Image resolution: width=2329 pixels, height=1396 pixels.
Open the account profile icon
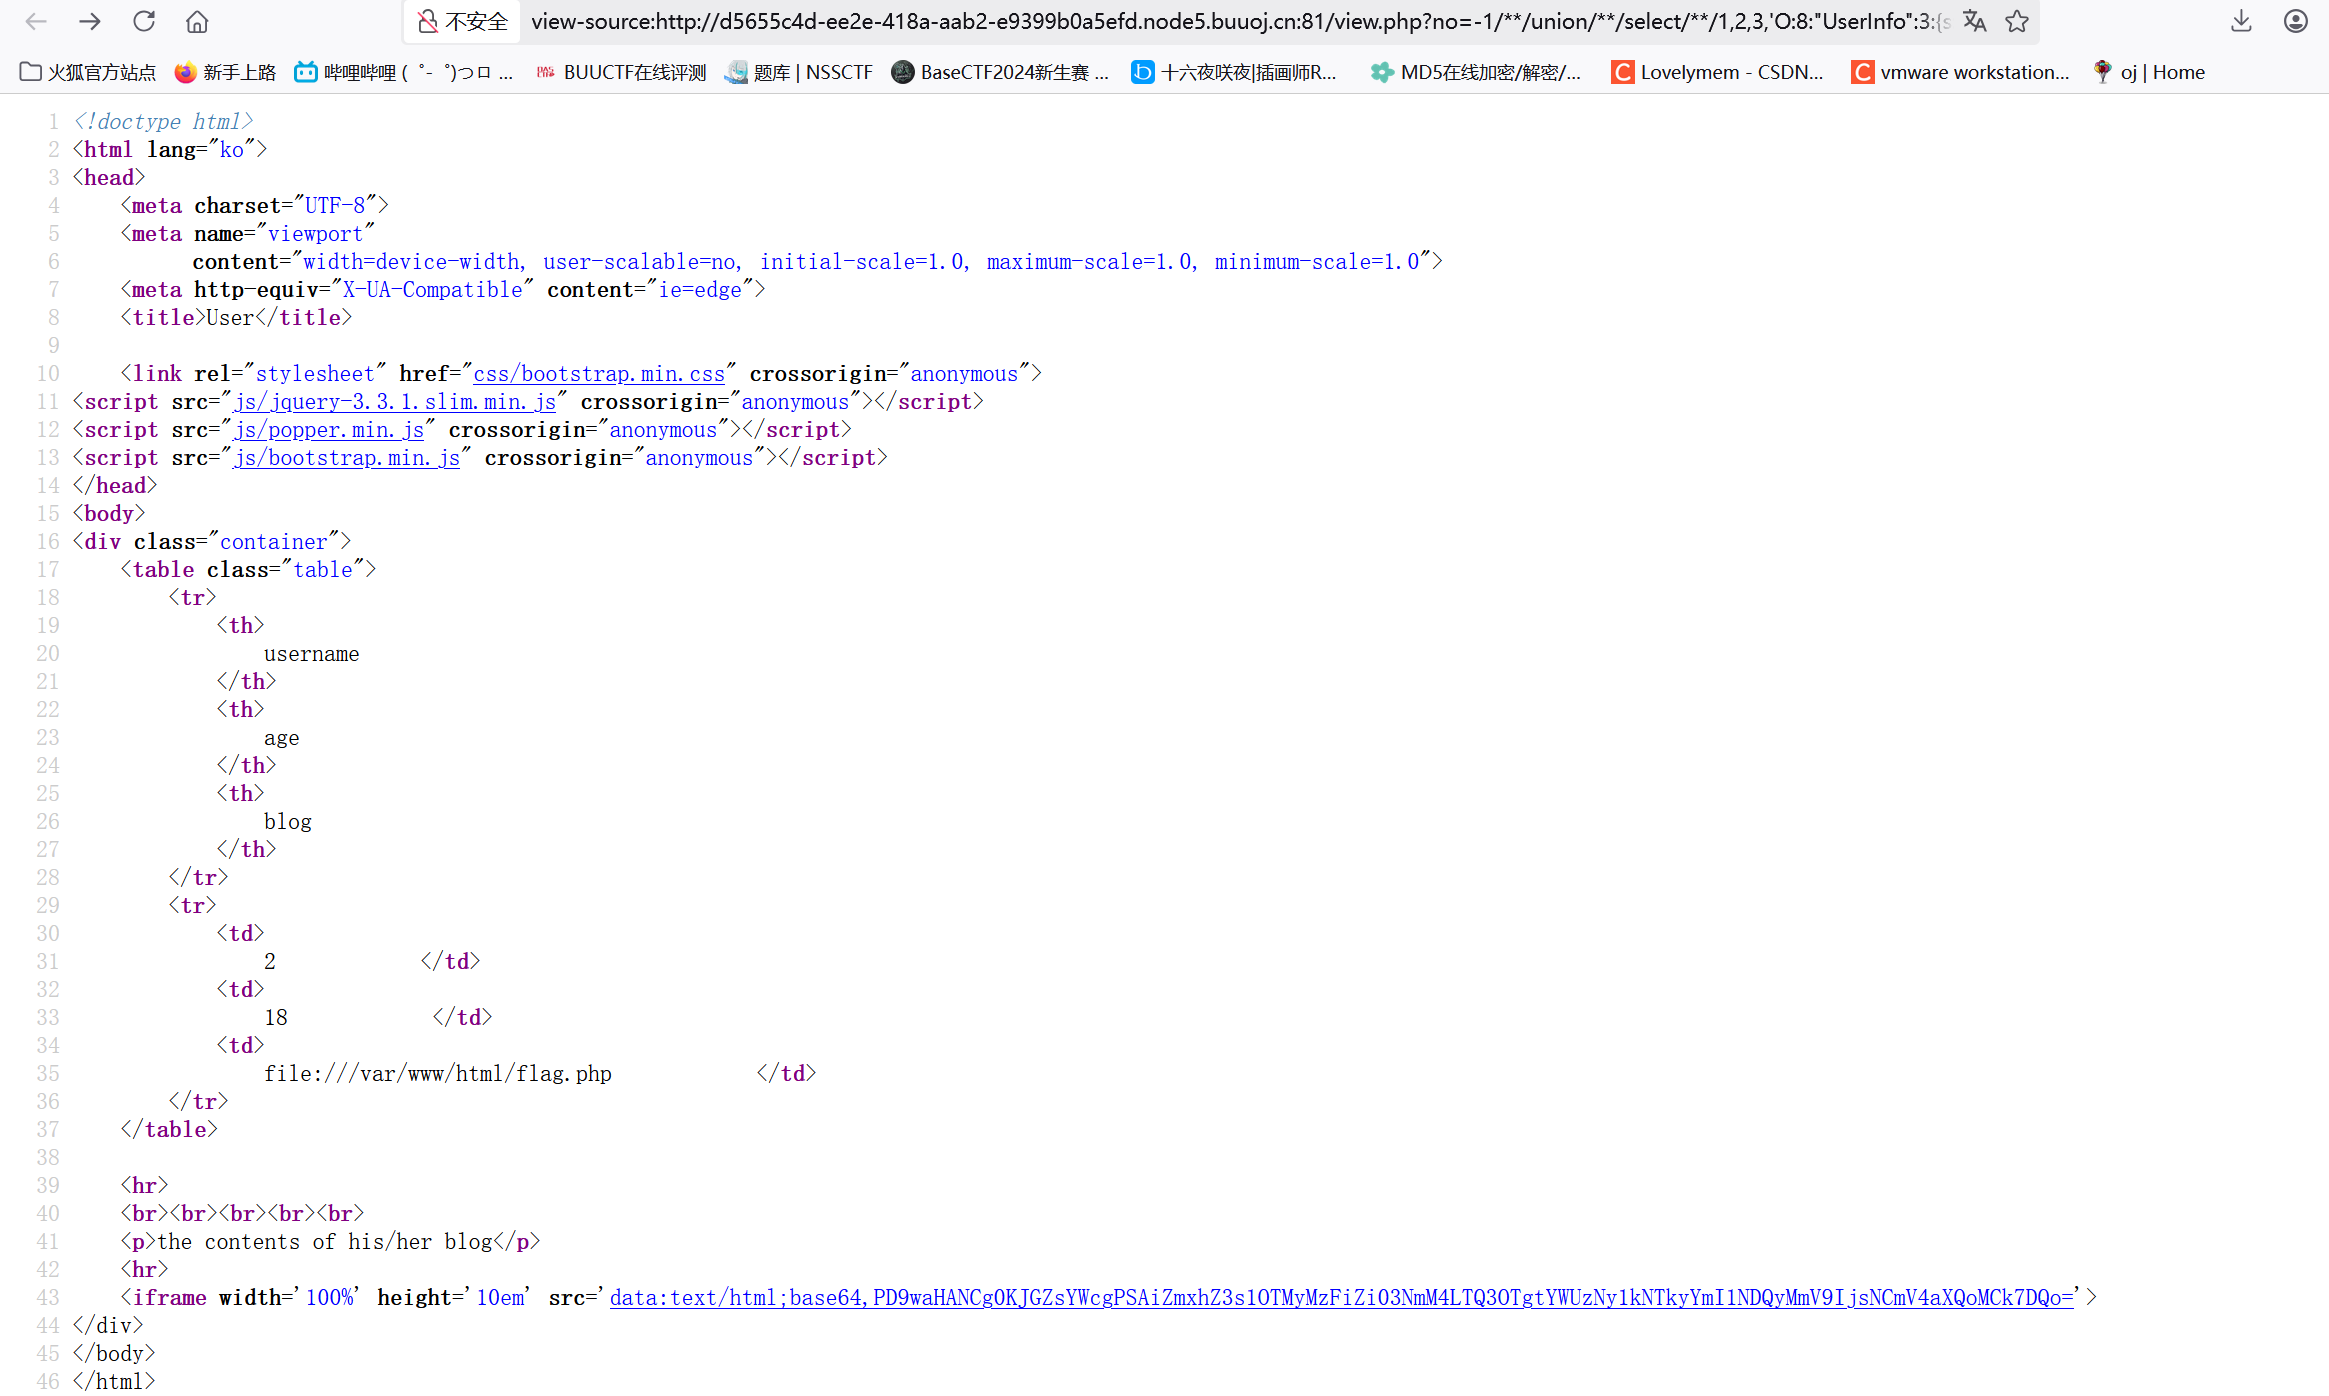2295,21
